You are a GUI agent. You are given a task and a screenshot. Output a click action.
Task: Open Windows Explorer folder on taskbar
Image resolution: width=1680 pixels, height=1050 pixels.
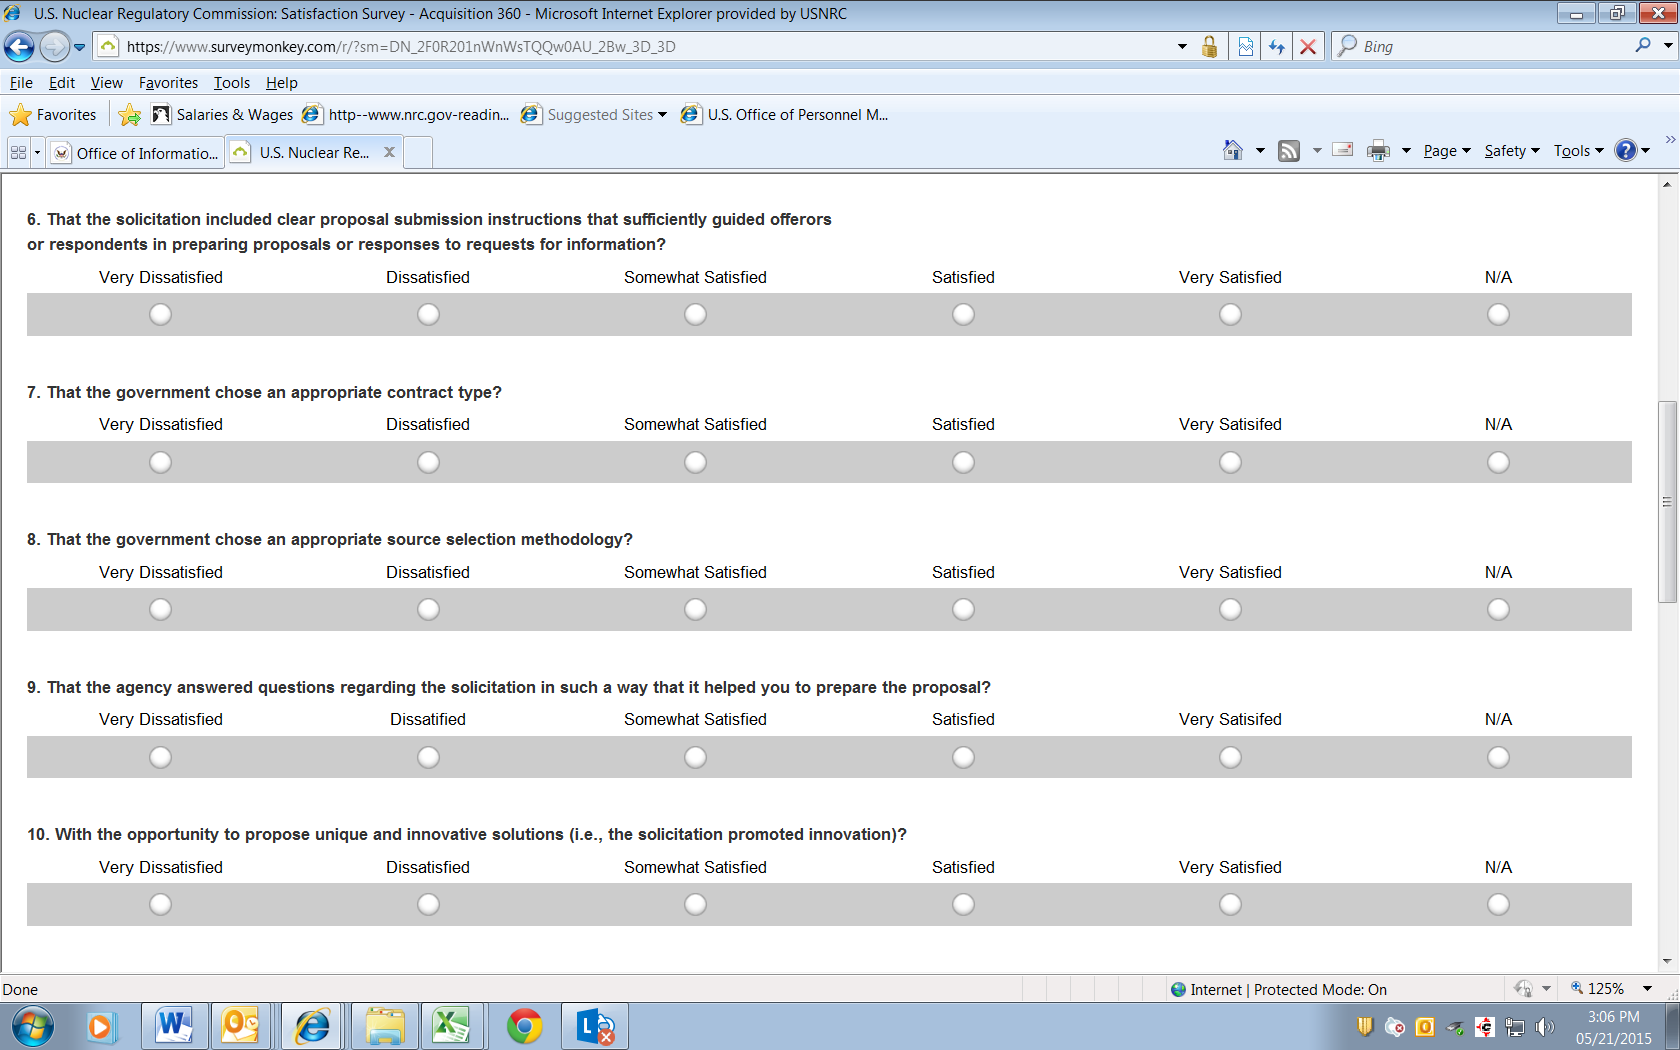pyautogui.click(x=384, y=1026)
